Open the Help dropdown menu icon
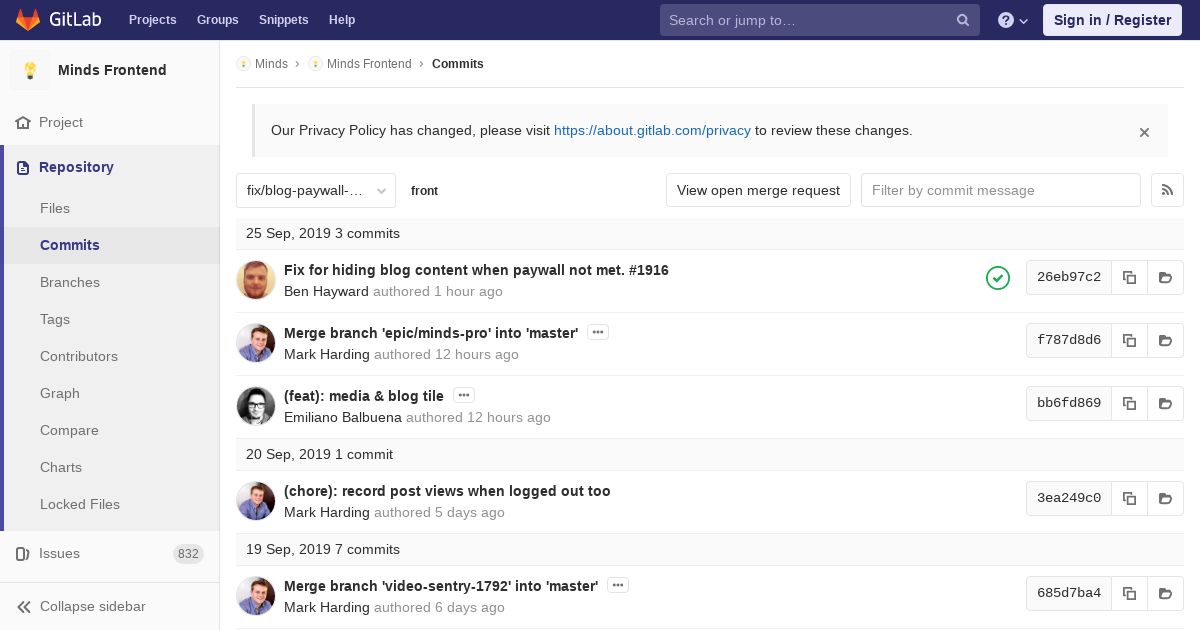1200x630 pixels. tap(1012, 20)
